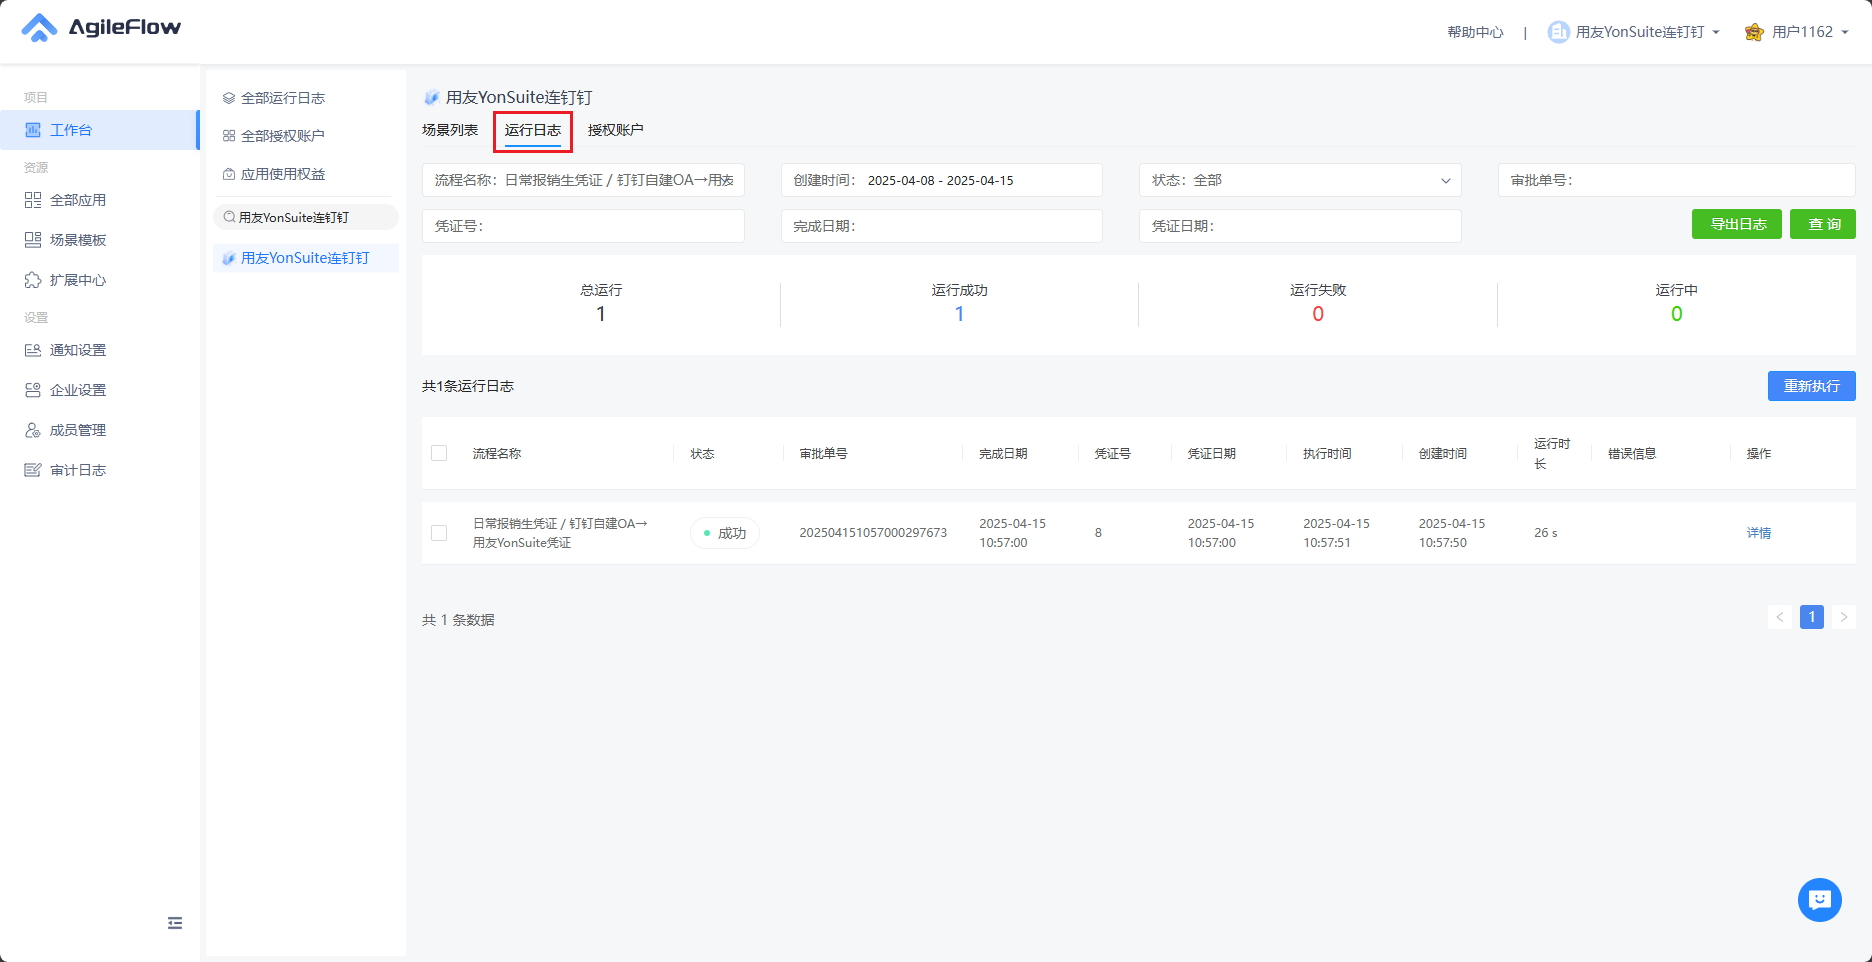Select 应用使用权益 in side menu

pyautogui.click(x=283, y=174)
